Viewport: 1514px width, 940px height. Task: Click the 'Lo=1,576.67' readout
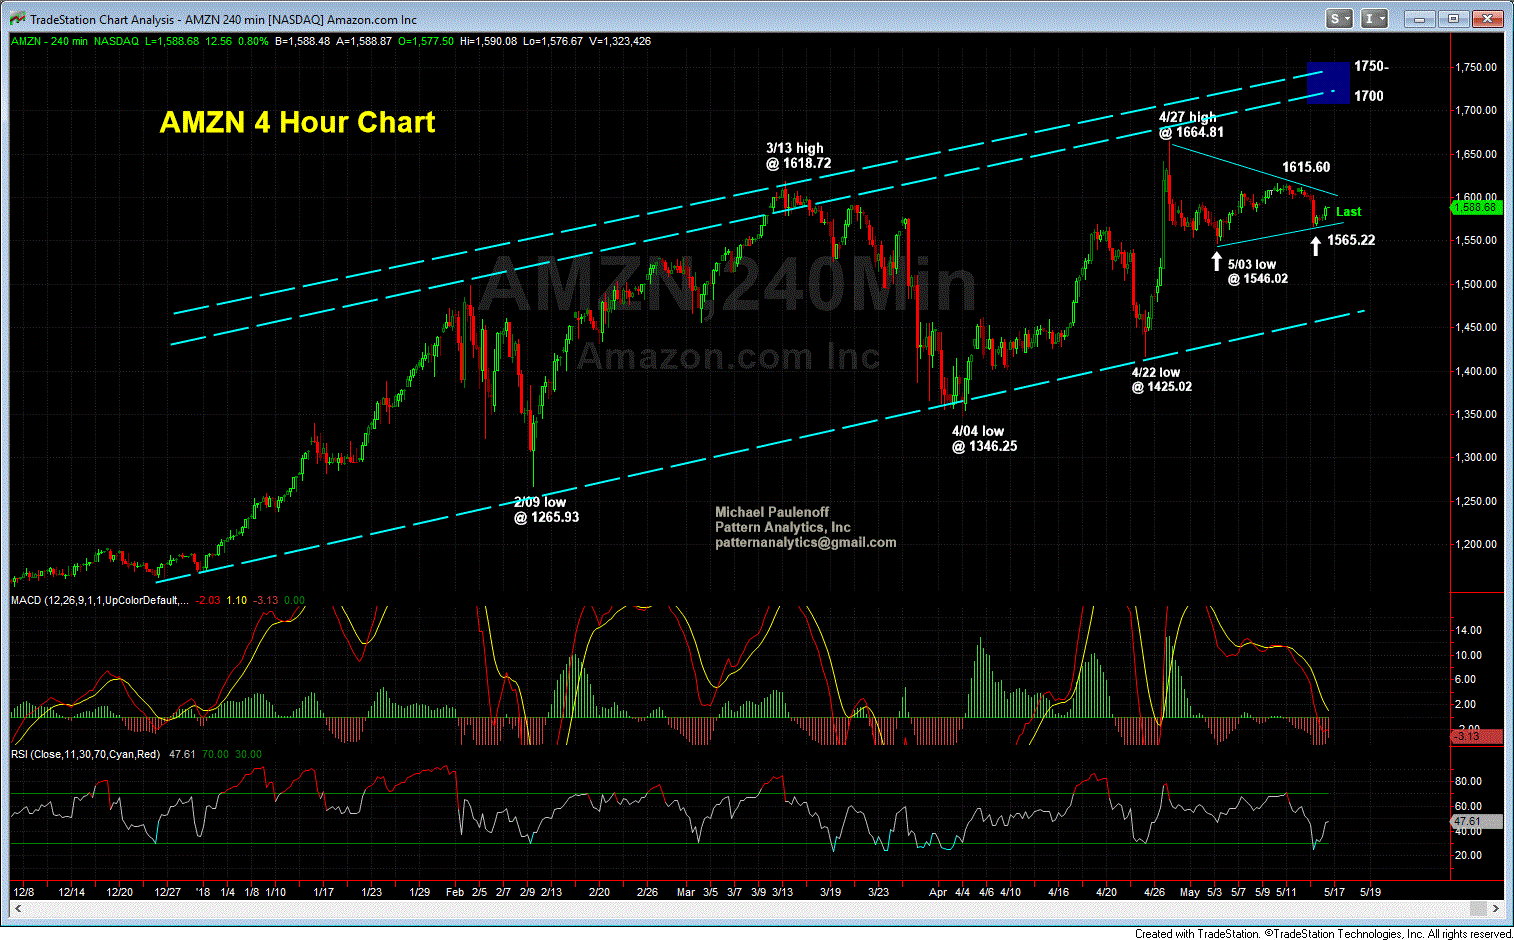click(553, 41)
